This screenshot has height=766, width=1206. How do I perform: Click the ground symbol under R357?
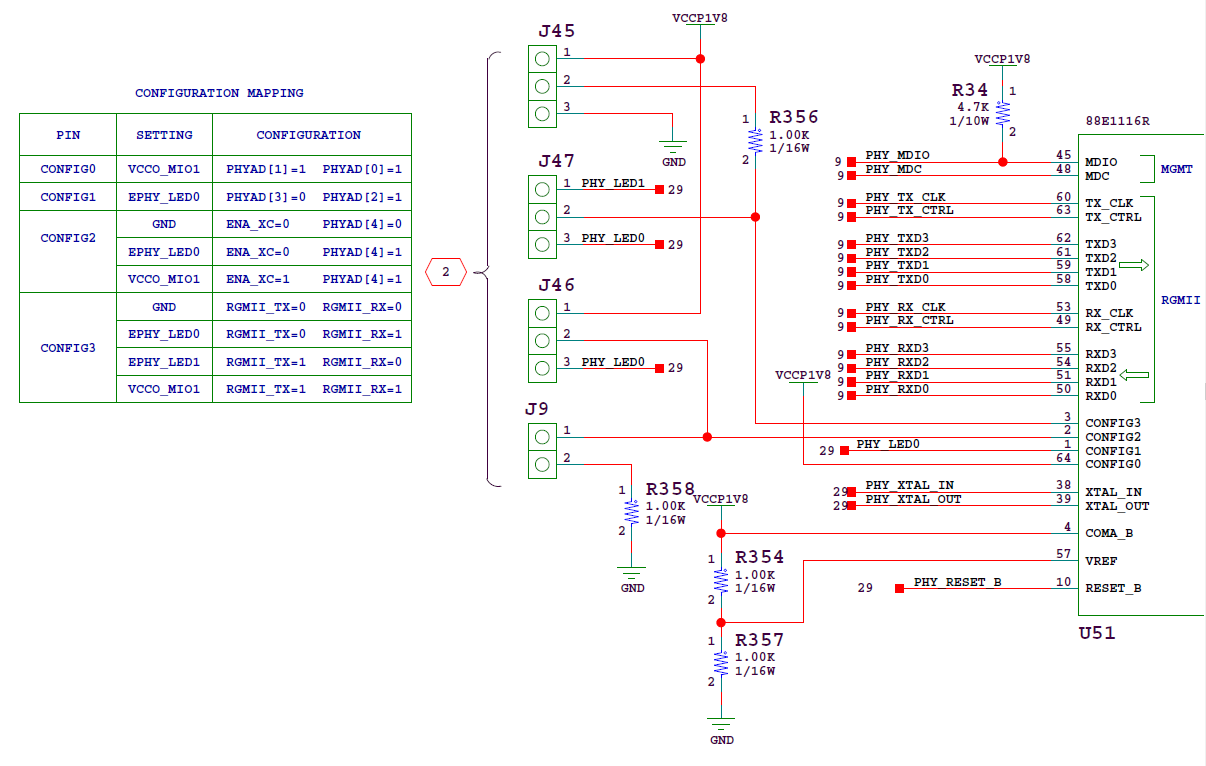click(720, 724)
